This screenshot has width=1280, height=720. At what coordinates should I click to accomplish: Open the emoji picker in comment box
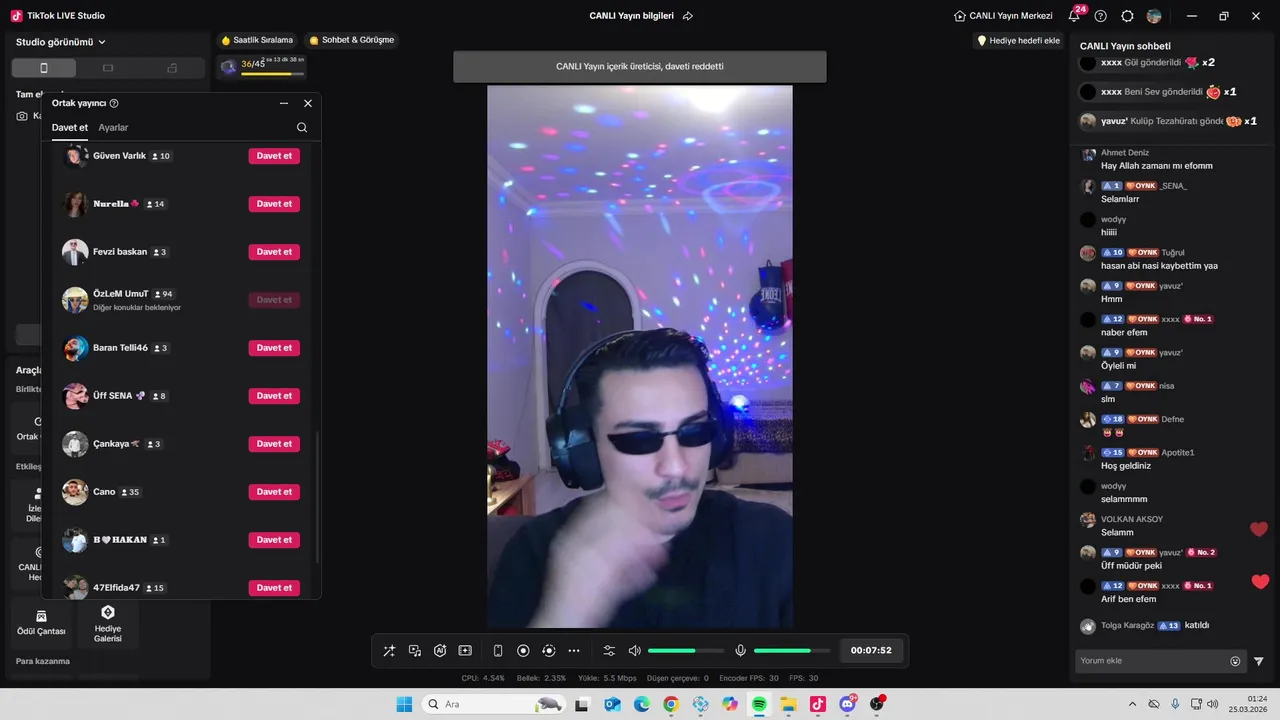tap(1235, 661)
